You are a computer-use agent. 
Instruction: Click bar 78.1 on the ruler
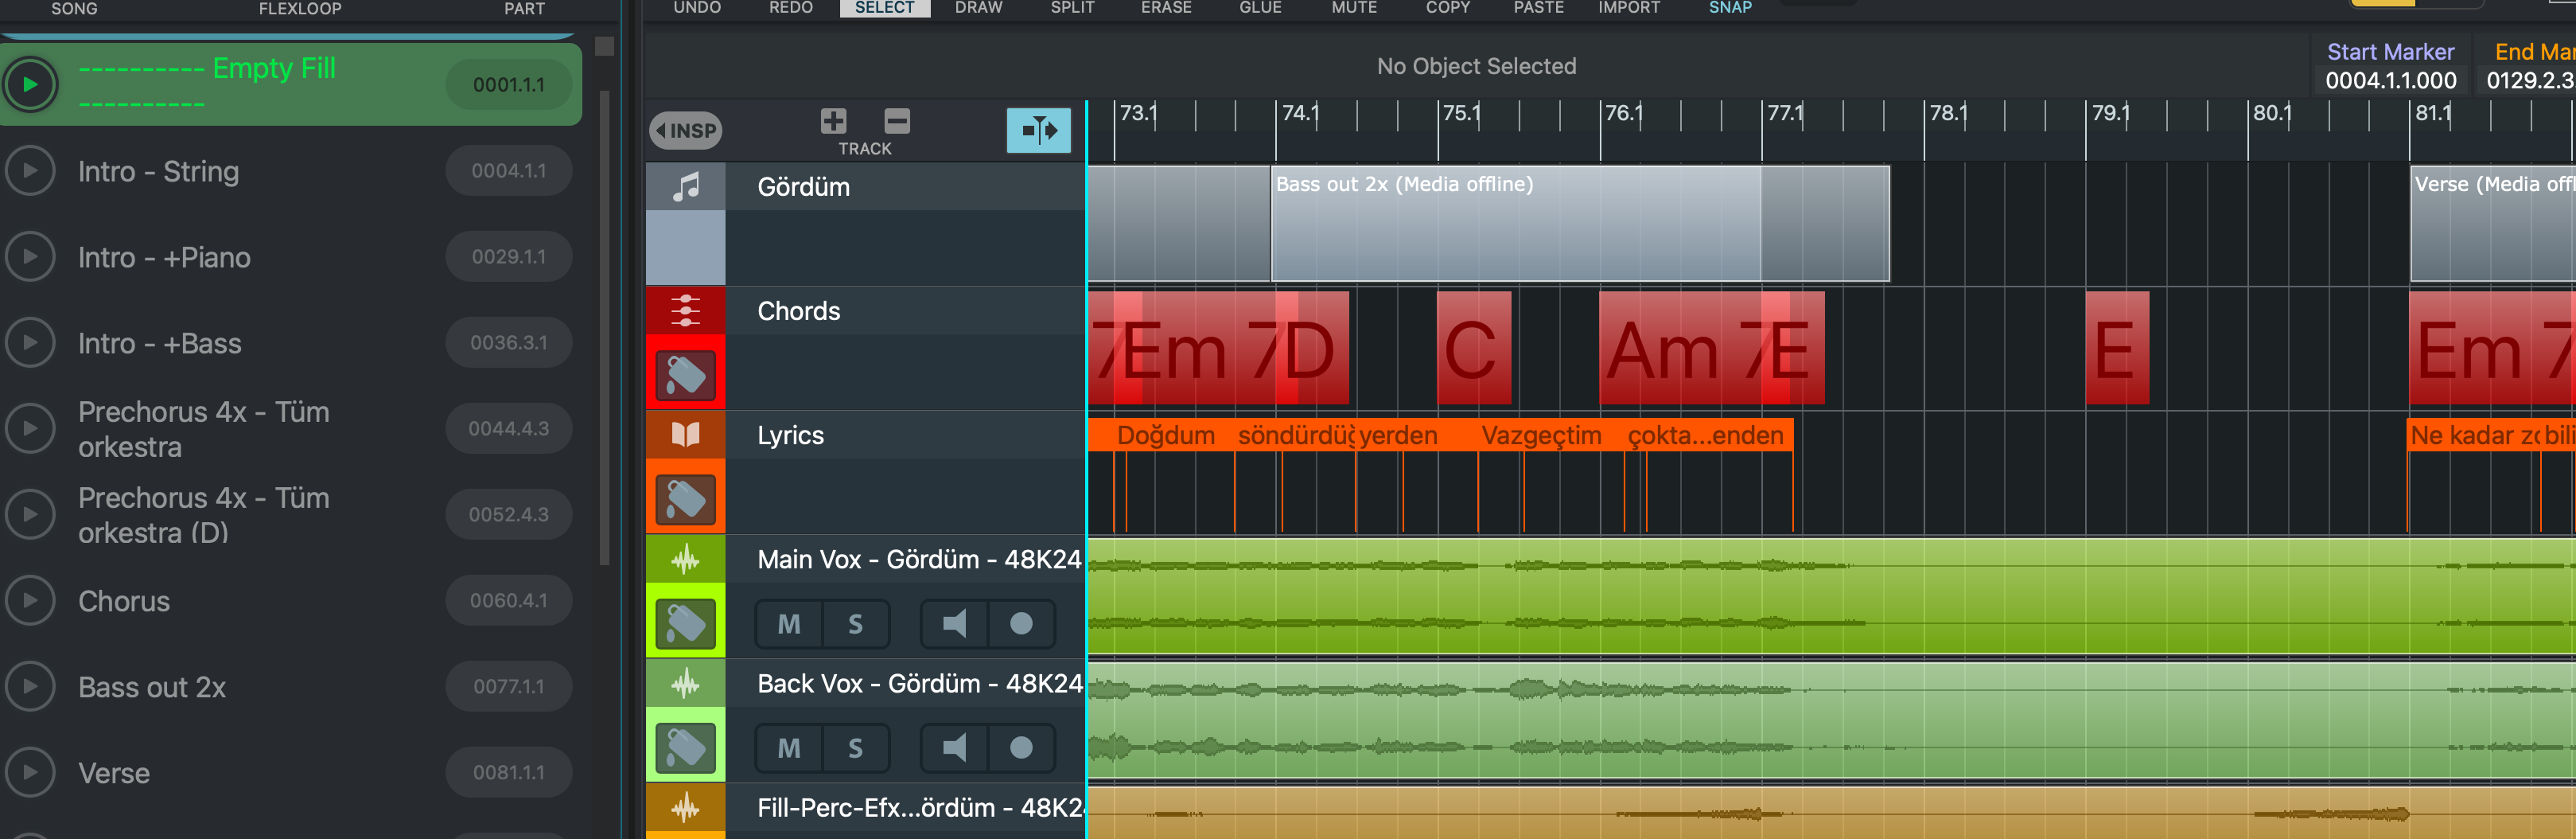point(1947,113)
